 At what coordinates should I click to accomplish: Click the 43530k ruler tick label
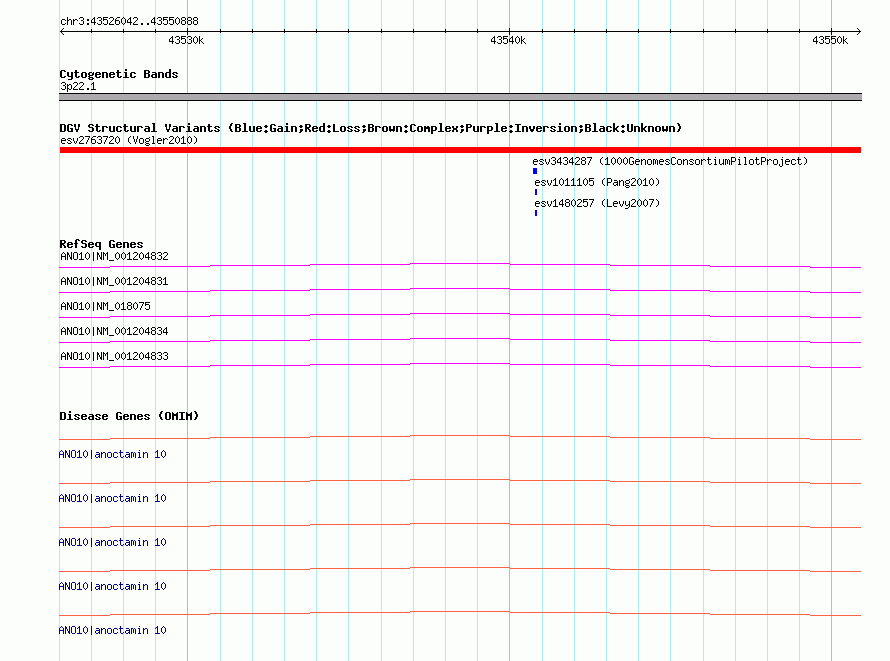[x=186, y=40]
